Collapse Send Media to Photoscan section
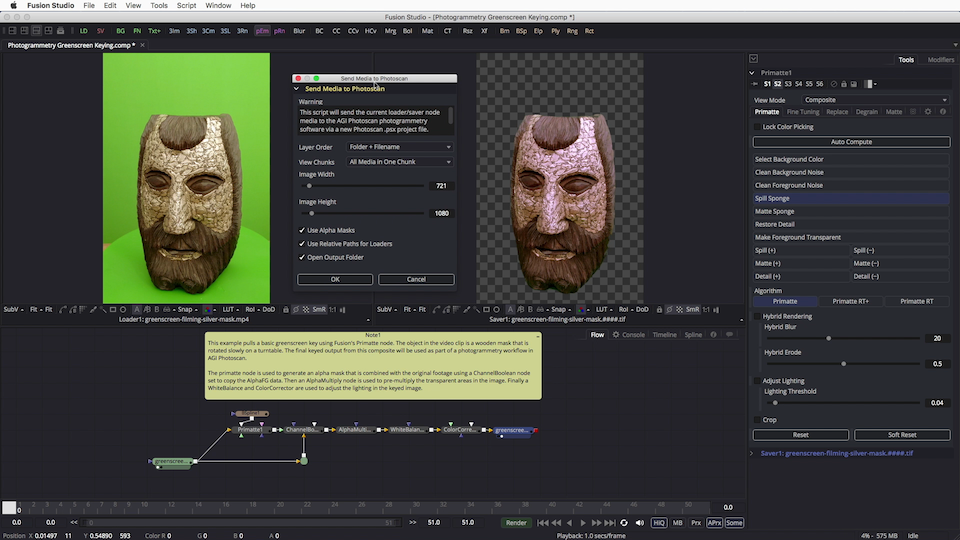This screenshot has height=540, width=960. (296, 89)
